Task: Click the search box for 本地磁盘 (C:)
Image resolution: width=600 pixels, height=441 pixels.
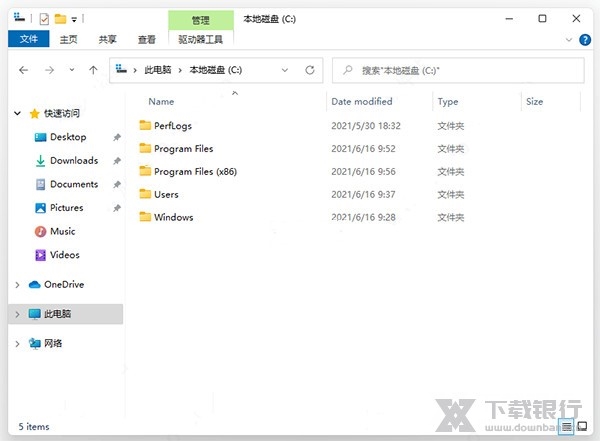Action: 458,70
